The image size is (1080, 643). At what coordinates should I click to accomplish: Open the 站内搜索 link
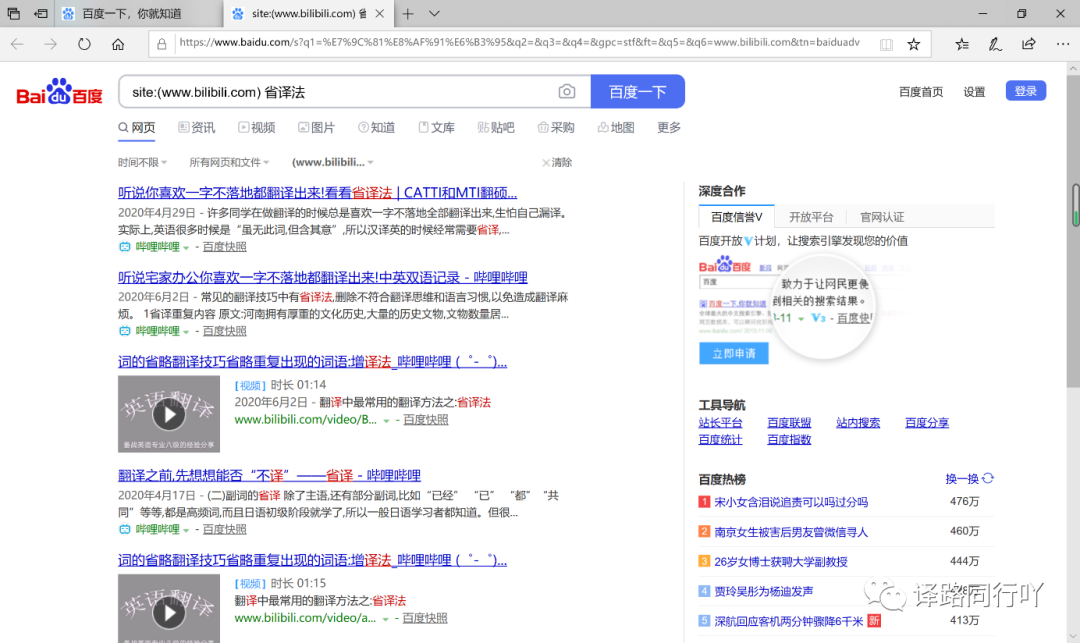point(858,423)
